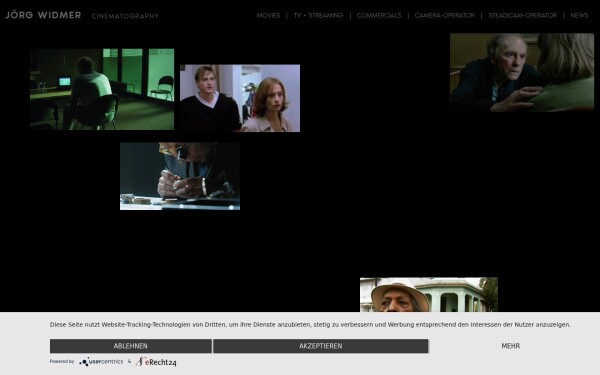Open thumbnail of hands examining objects

pos(180,176)
